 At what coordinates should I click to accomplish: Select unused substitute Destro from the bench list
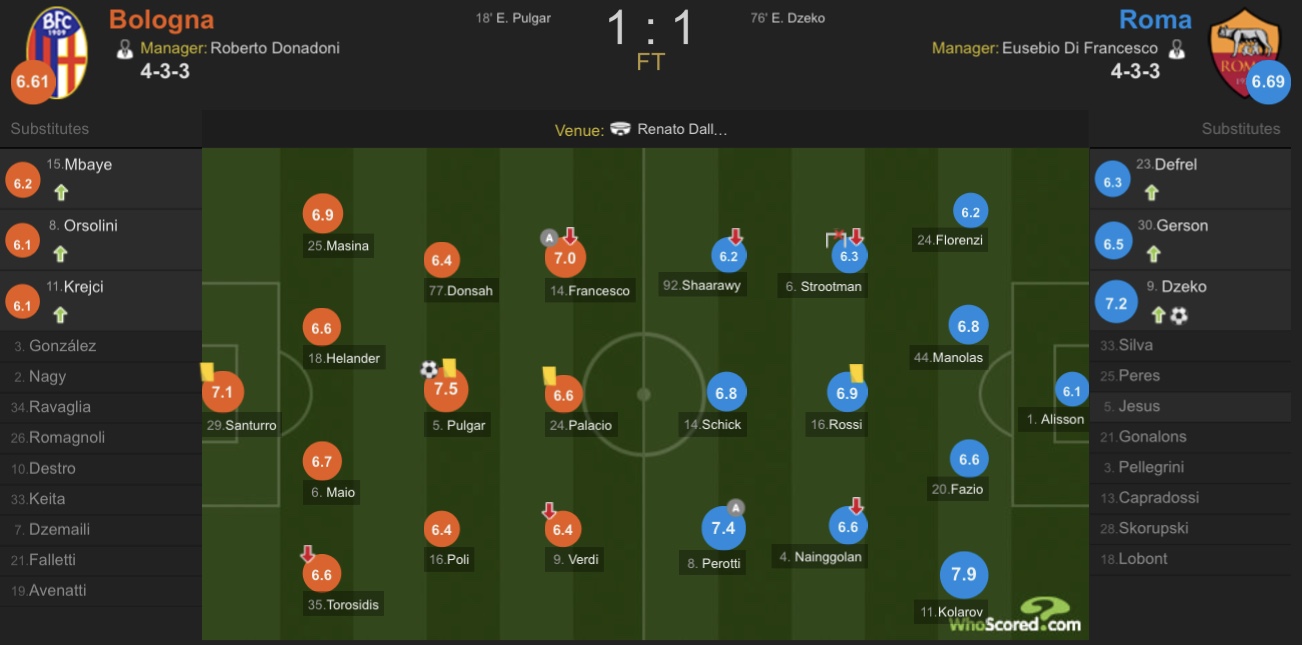[101, 468]
